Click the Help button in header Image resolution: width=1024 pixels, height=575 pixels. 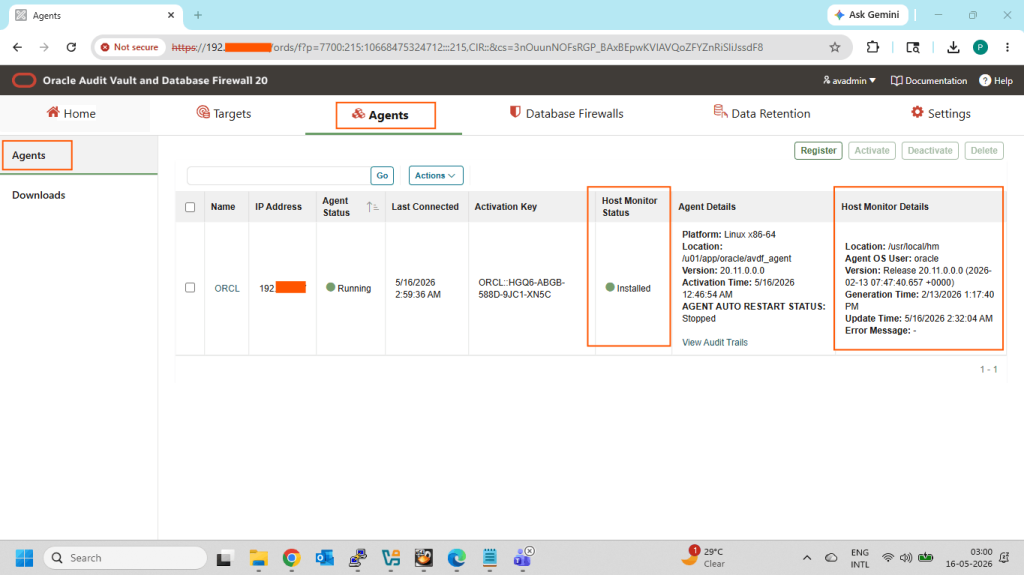click(996, 80)
